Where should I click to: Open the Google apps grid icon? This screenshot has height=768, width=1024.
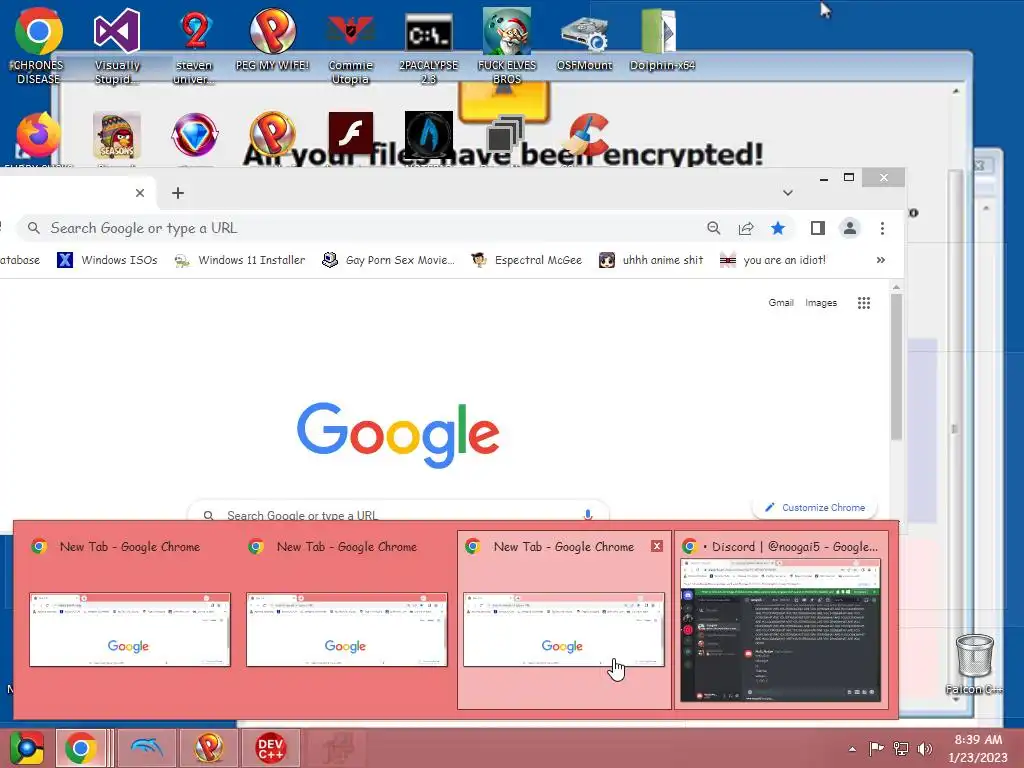click(x=864, y=303)
